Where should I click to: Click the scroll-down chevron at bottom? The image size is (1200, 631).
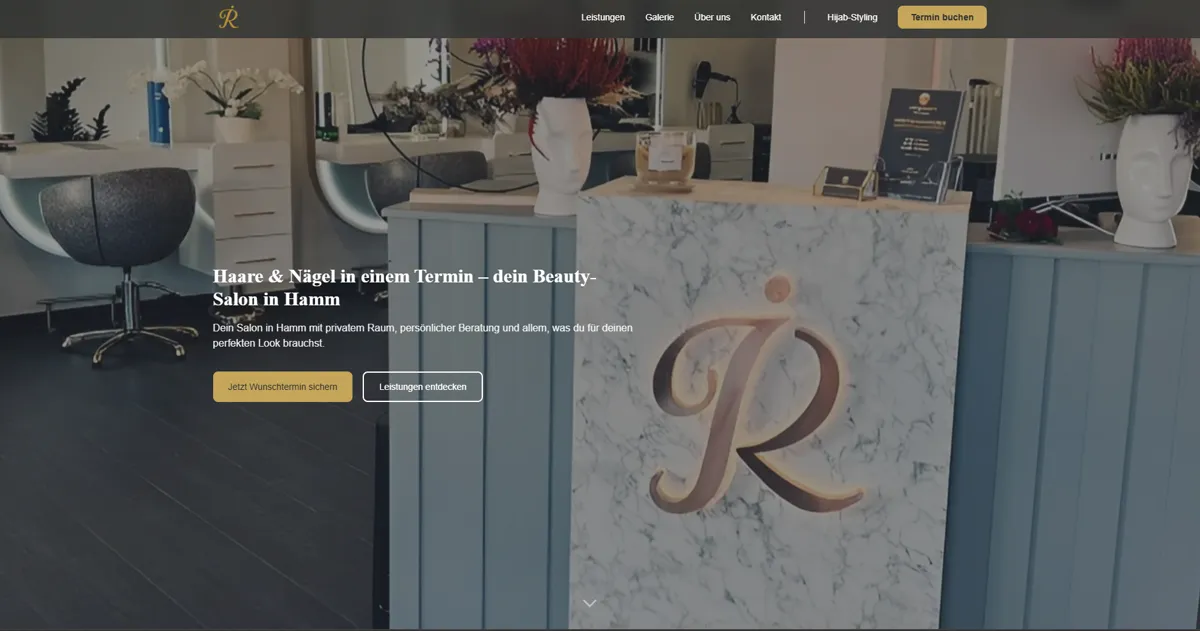[x=590, y=603]
